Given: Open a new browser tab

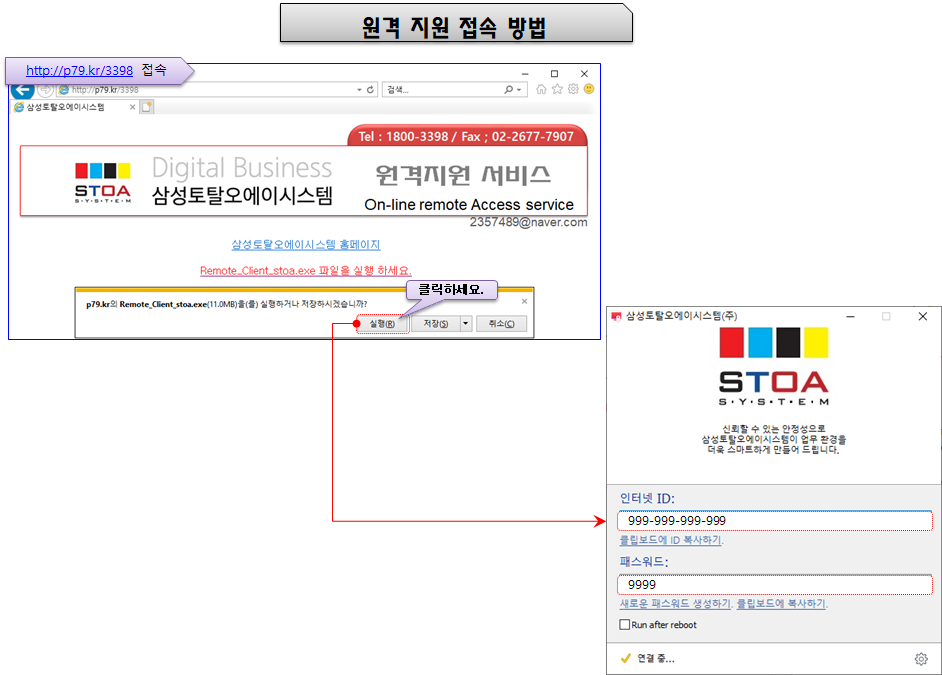Looking at the screenshot, I should click(147, 107).
